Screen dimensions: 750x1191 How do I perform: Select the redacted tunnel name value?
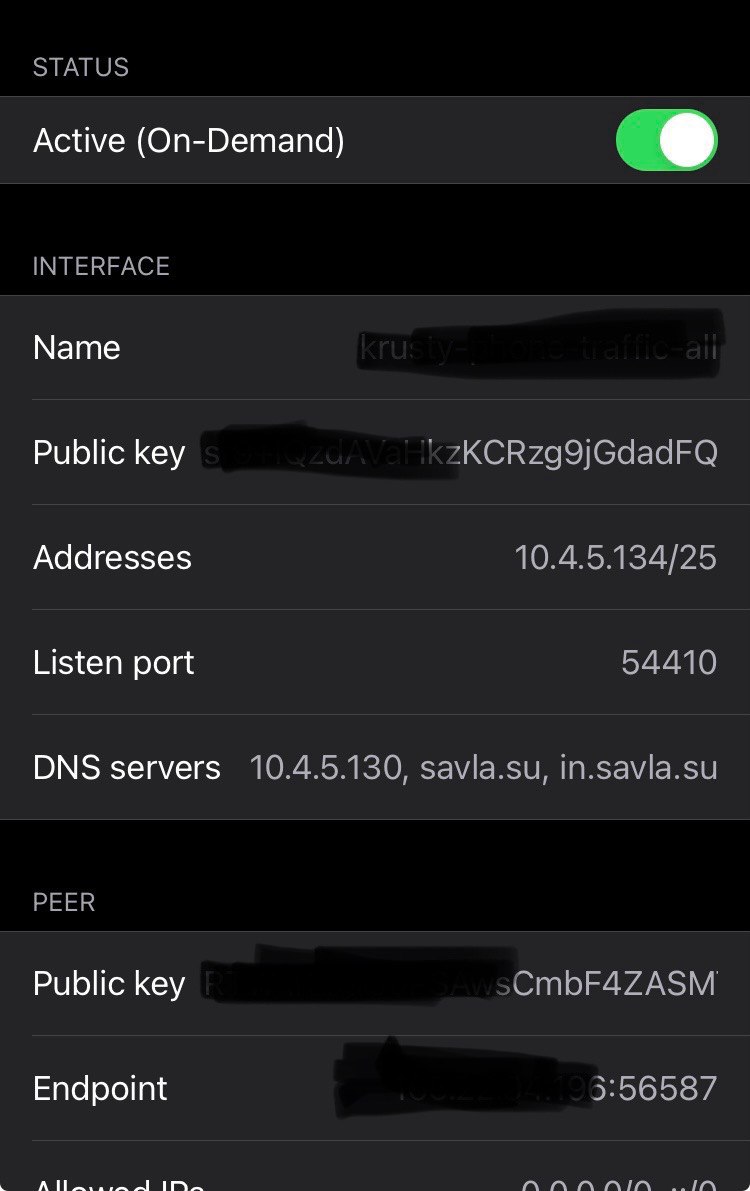540,348
